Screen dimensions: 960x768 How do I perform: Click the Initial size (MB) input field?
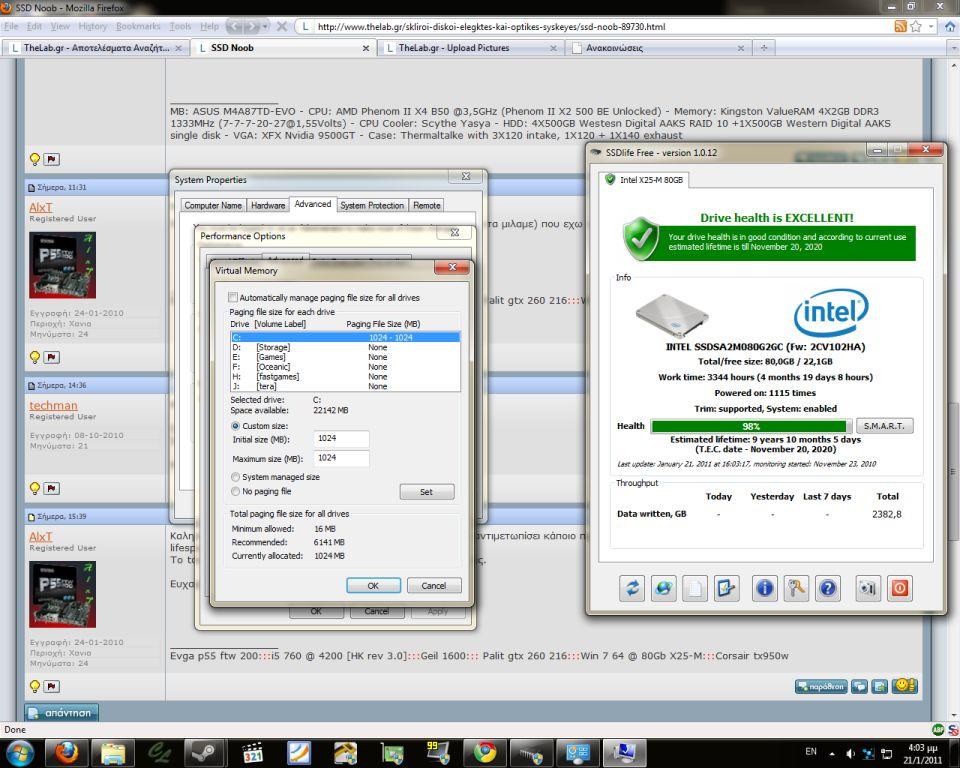(x=342, y=439)
